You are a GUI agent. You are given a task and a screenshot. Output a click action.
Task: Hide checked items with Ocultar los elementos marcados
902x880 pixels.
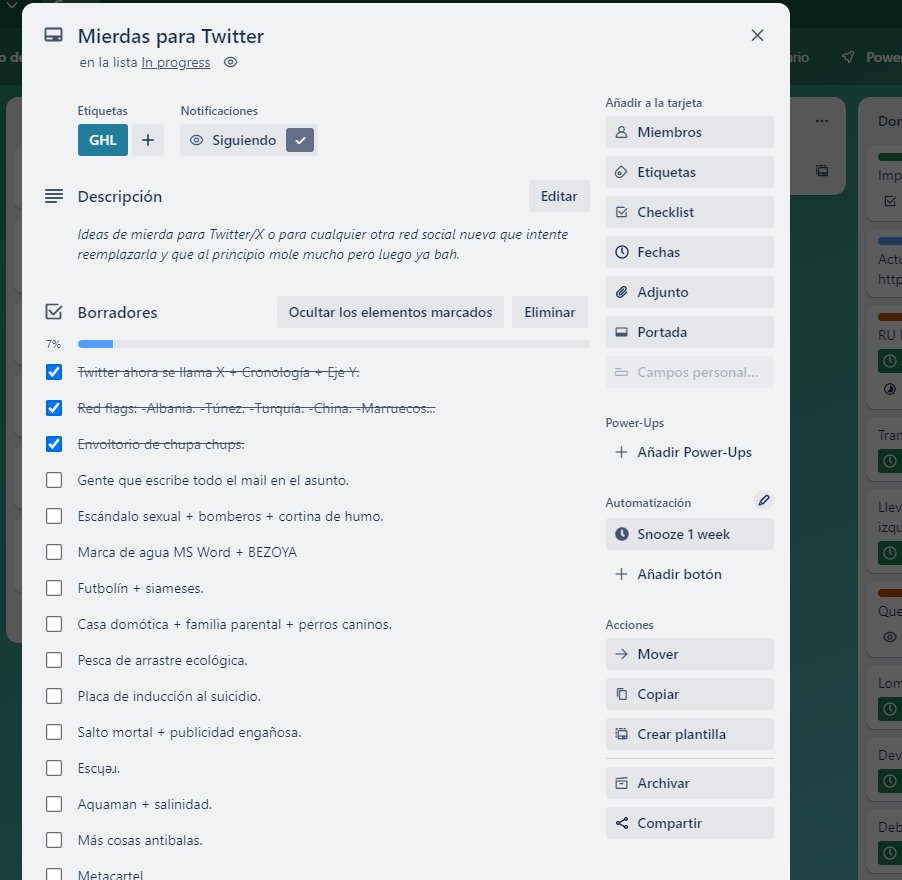coord(390,312)
